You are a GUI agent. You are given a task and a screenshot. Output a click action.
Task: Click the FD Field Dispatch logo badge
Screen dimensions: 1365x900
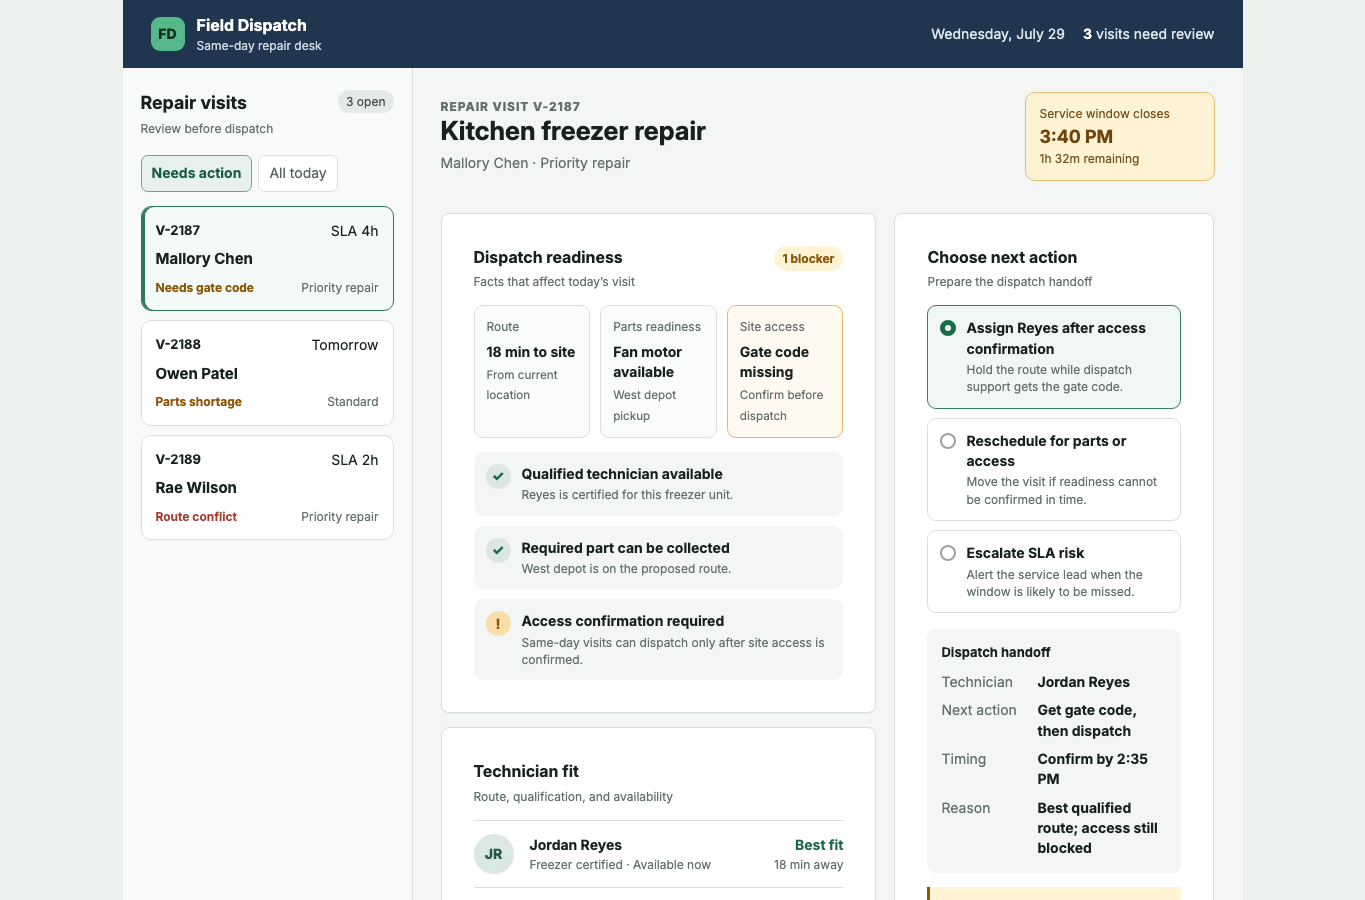pyautogui.click(x=168, y=34)
